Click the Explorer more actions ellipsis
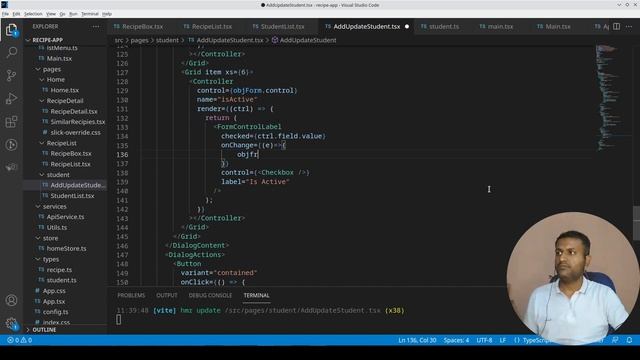 tap(96, 27)
